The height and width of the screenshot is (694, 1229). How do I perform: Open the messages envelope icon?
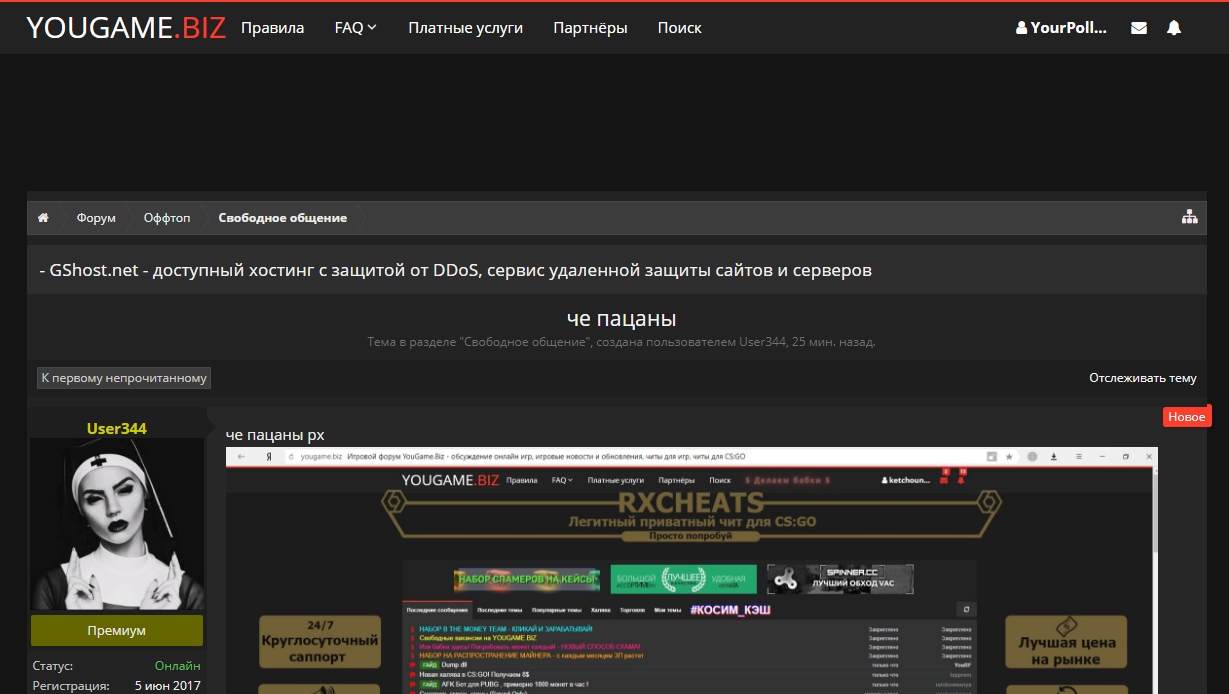(1139, 28)
